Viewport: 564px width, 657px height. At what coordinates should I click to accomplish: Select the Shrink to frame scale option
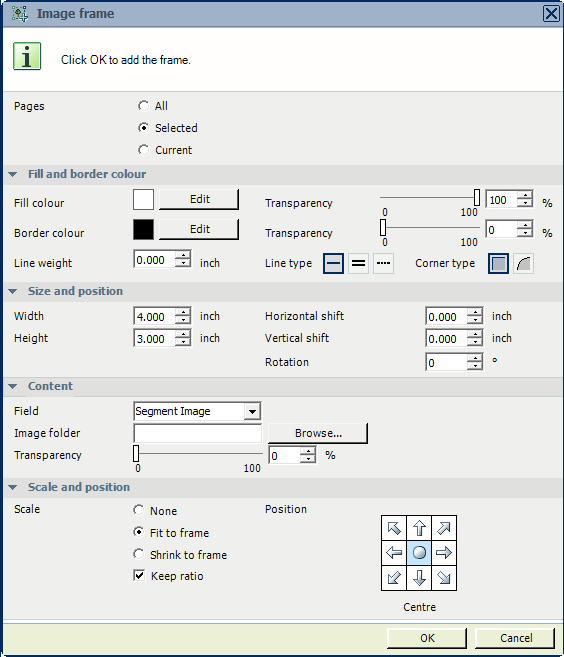[138, 554]
